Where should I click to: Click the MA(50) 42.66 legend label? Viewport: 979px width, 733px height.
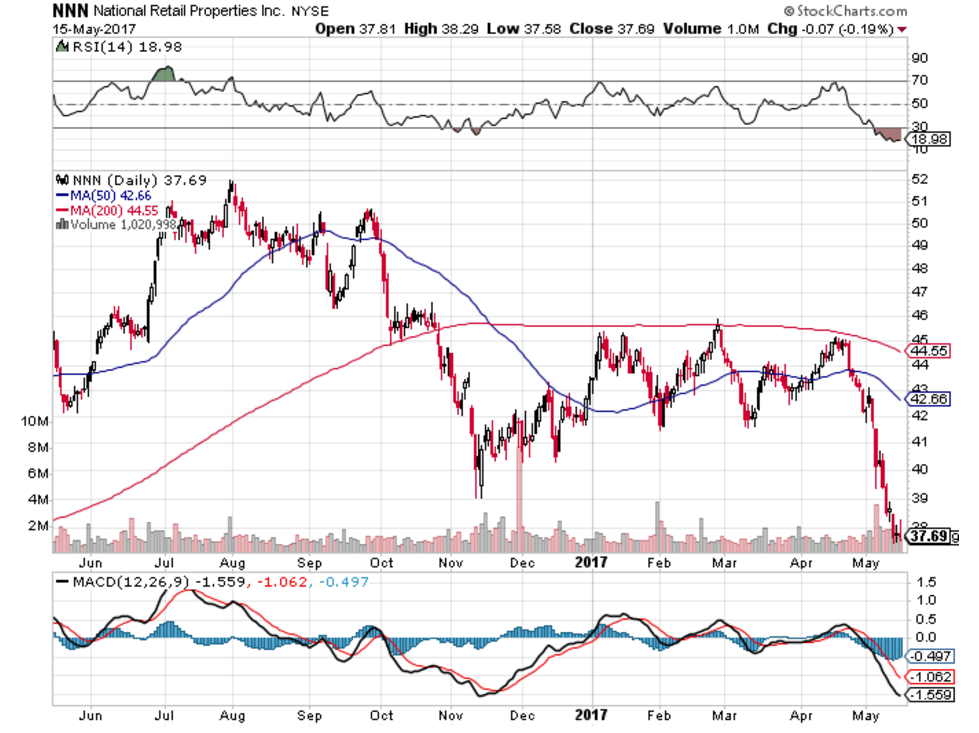click(x=111, y=195)
